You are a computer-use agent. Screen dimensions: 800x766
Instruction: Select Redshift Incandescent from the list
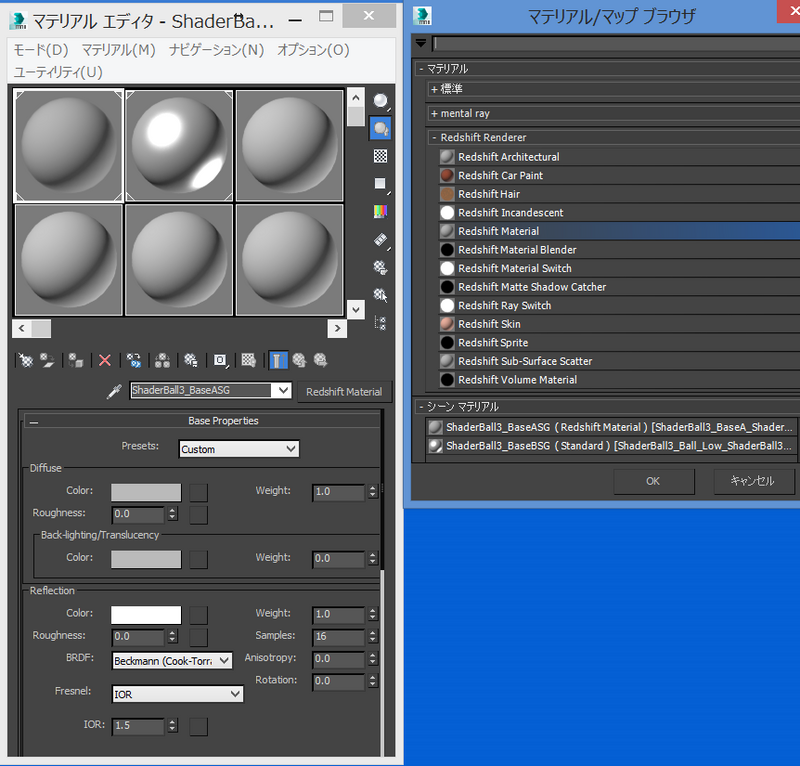tap(619, 213)
